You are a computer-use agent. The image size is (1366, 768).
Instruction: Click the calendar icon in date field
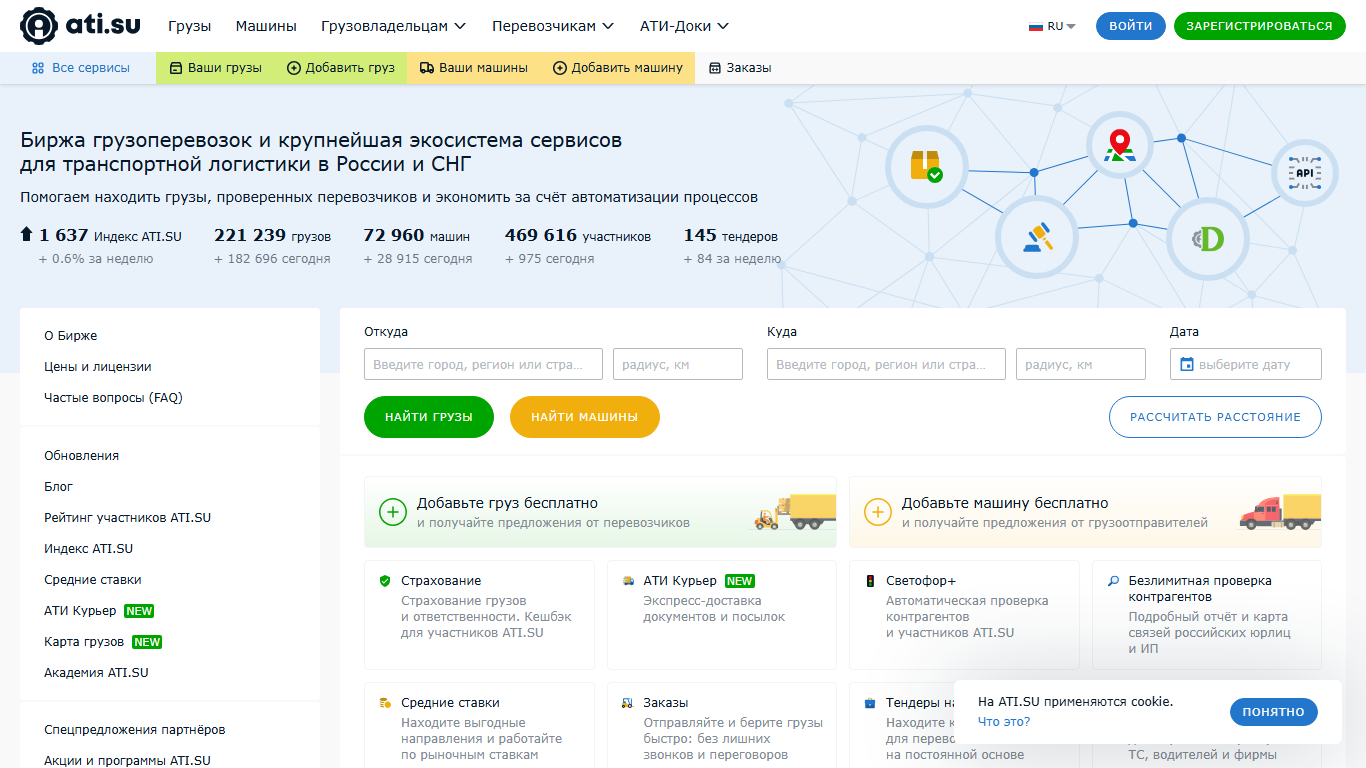tap(1187, 364)
